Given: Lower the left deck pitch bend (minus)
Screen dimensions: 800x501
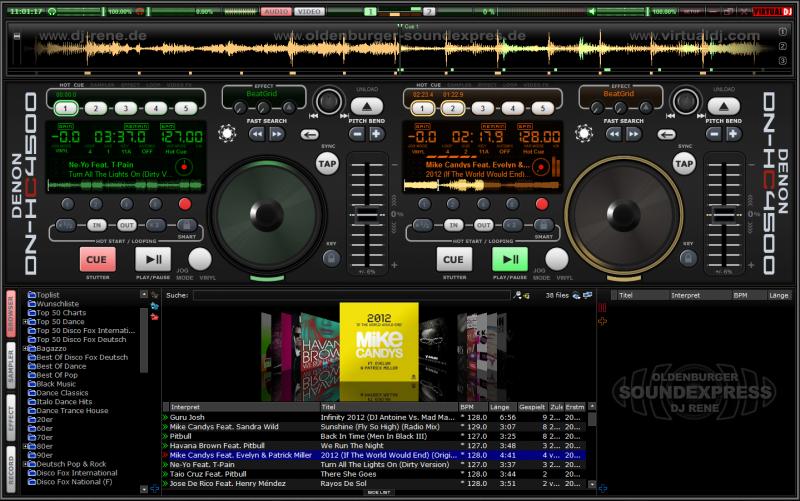Looking at the screenshot, I should click(357, 134).
